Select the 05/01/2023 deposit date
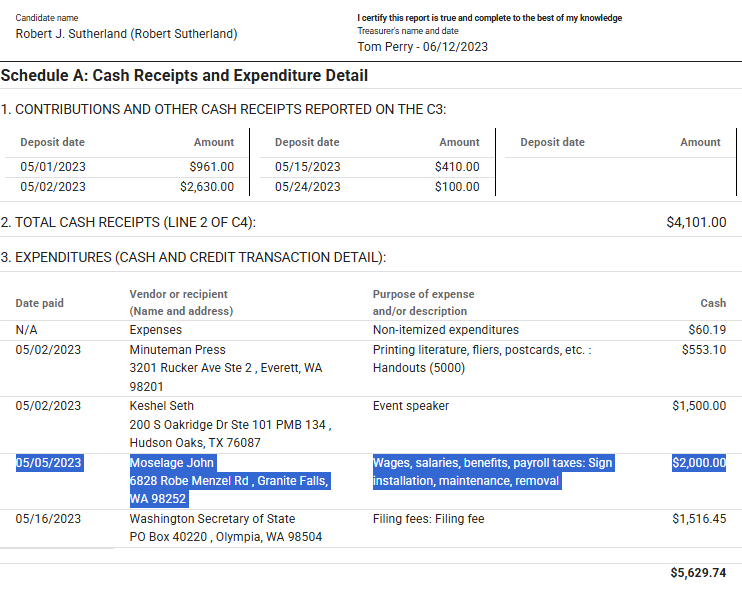Screen dimensions: 742x589 pos(53,167)
